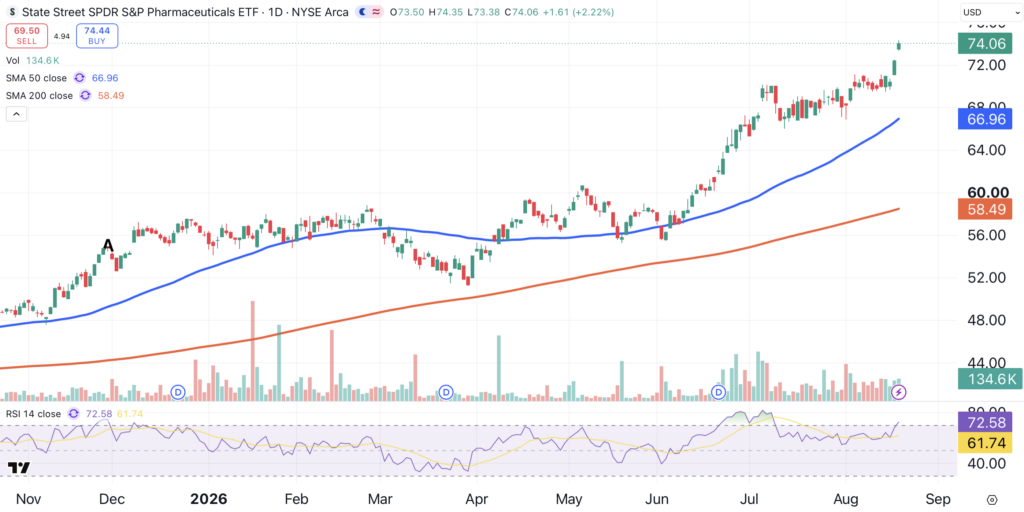
Task: Select the SMA 200 close legend label
Action: [39, 95]
